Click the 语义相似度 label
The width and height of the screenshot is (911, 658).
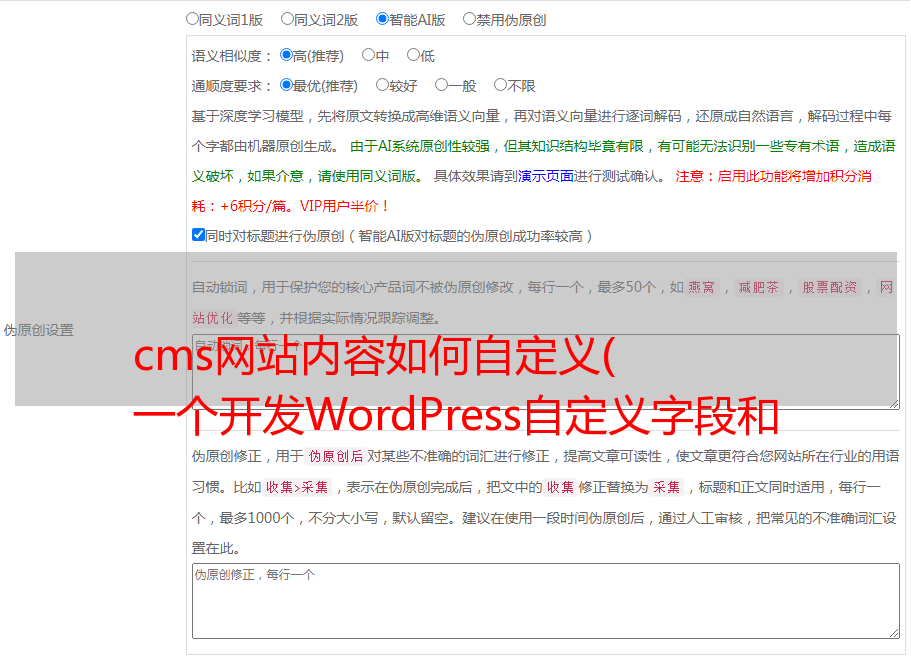tap(231, 56)
